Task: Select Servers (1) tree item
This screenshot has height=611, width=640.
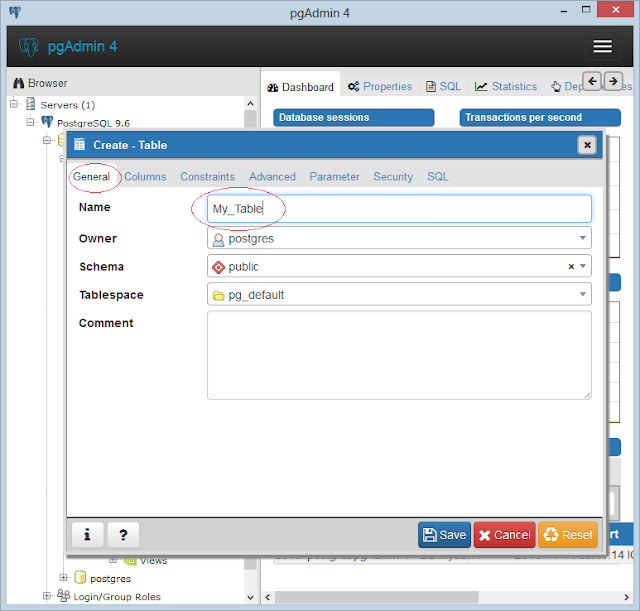Action: (67, 105)
